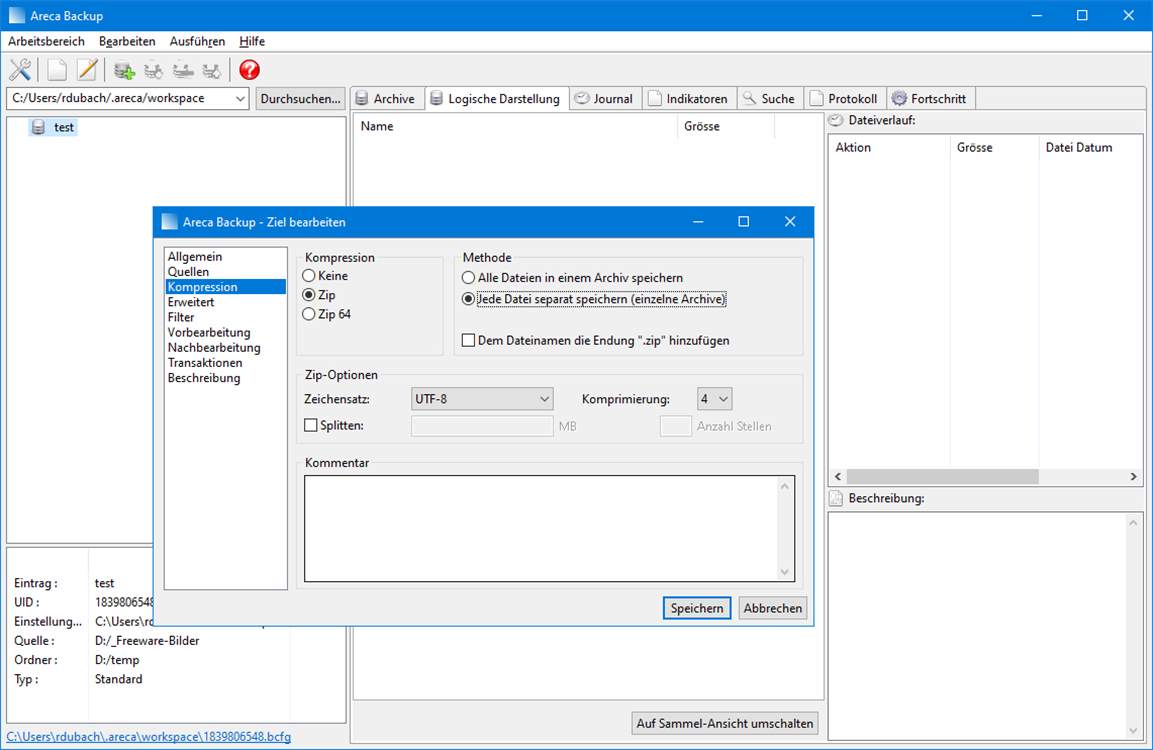This screenshot has height=750, width=1153.
Task: Click the Suche tab's magnifier icon
Action: [749, 99]
